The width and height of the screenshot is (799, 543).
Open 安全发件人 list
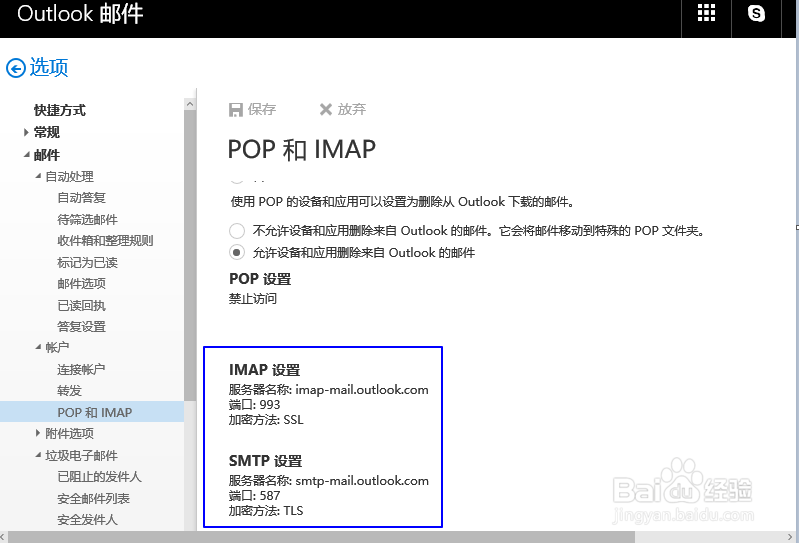(87, 520)
